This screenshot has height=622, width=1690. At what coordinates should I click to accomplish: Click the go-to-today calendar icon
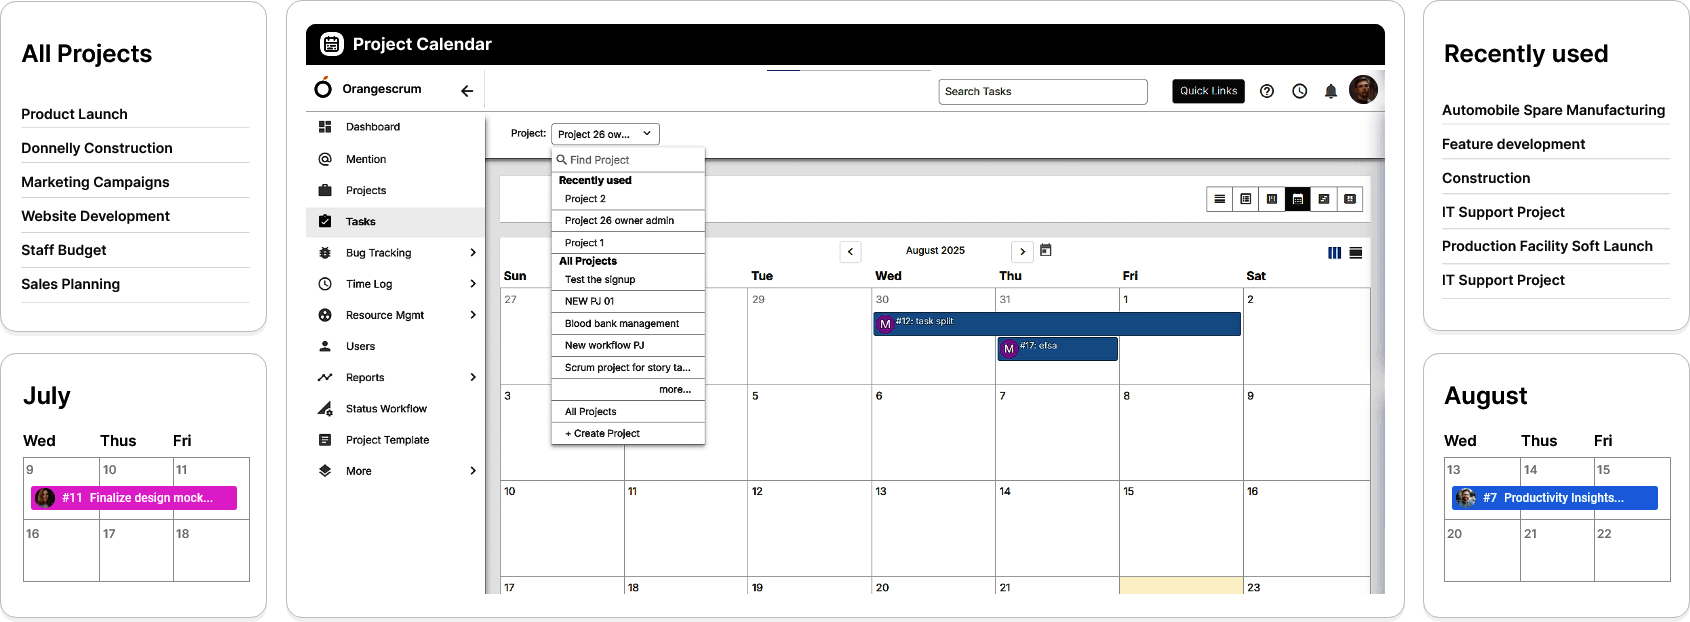pos(1046,250)
